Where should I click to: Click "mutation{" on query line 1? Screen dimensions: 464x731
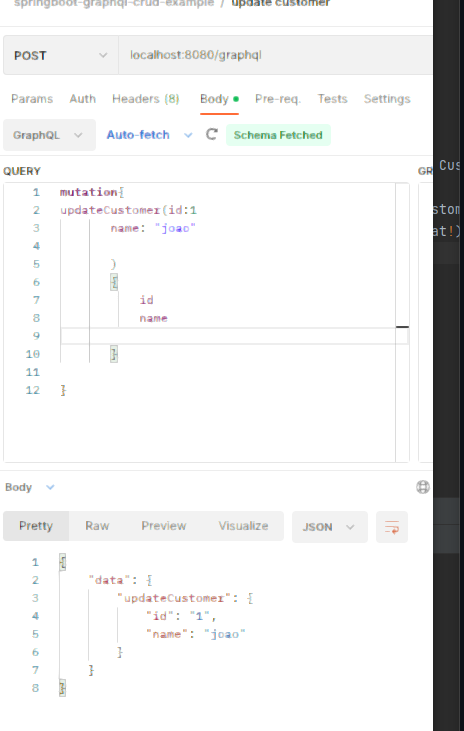[x=92, y=192]
